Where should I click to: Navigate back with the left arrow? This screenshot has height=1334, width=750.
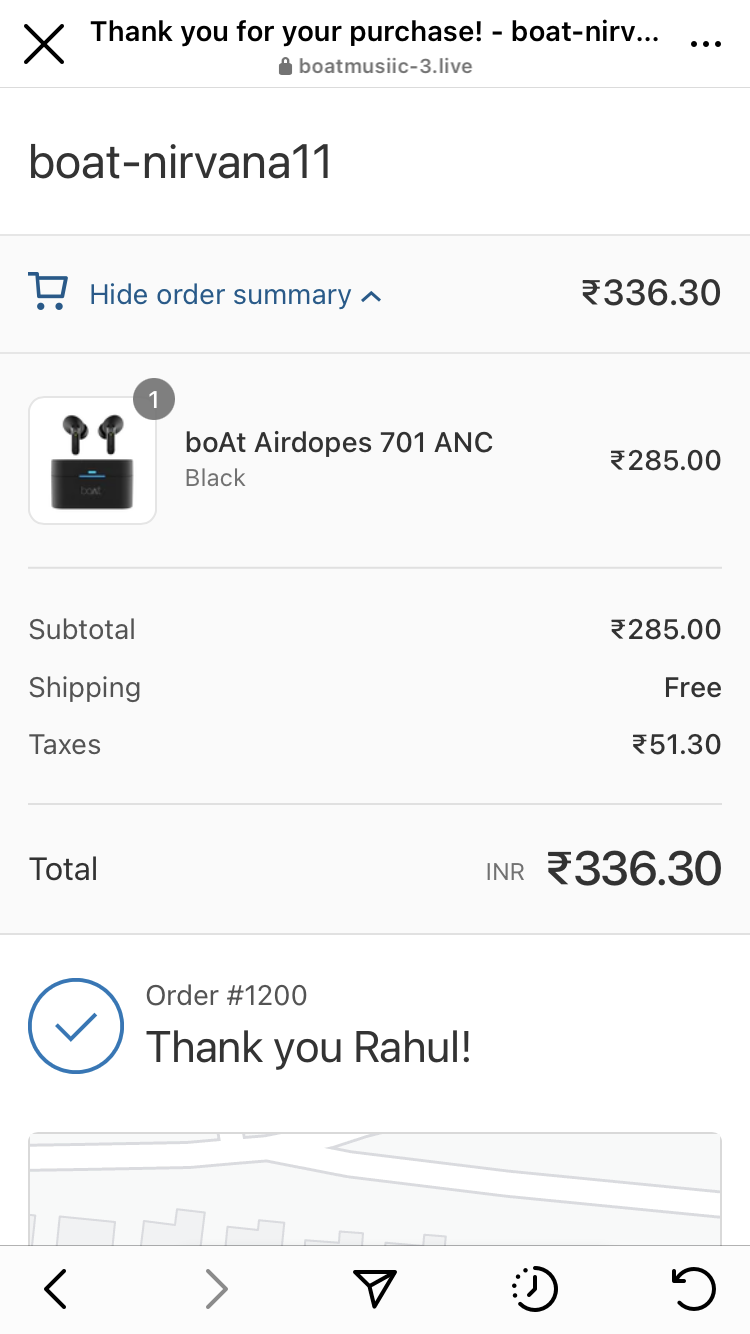click(x=56, y=1289)
